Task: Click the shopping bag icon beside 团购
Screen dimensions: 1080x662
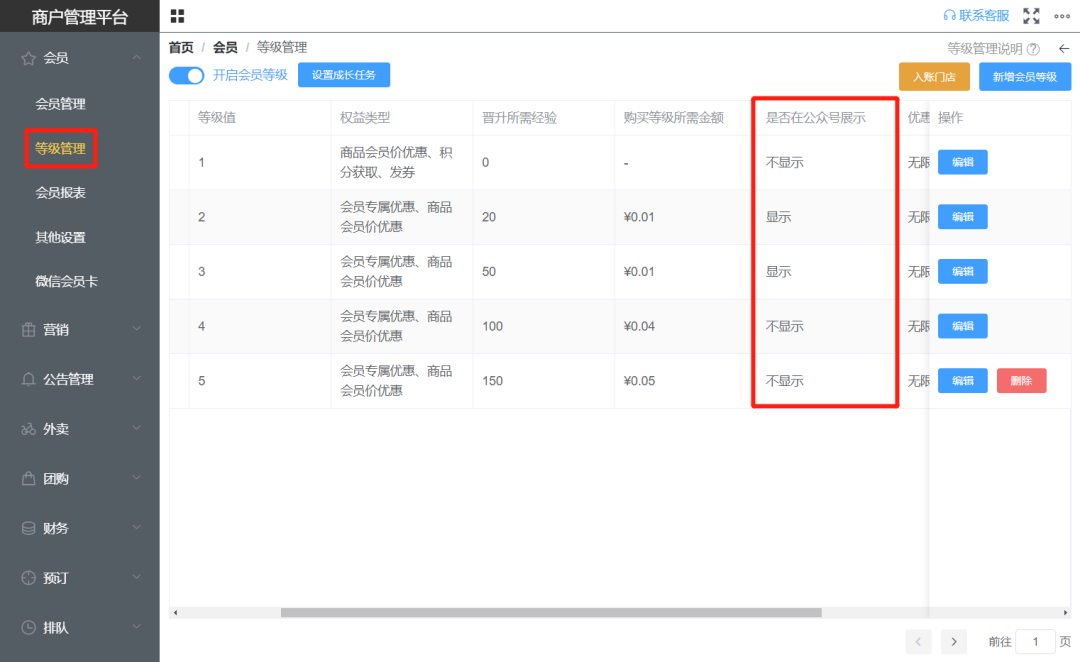Action: pyautogui.click(x=28, y=479)
